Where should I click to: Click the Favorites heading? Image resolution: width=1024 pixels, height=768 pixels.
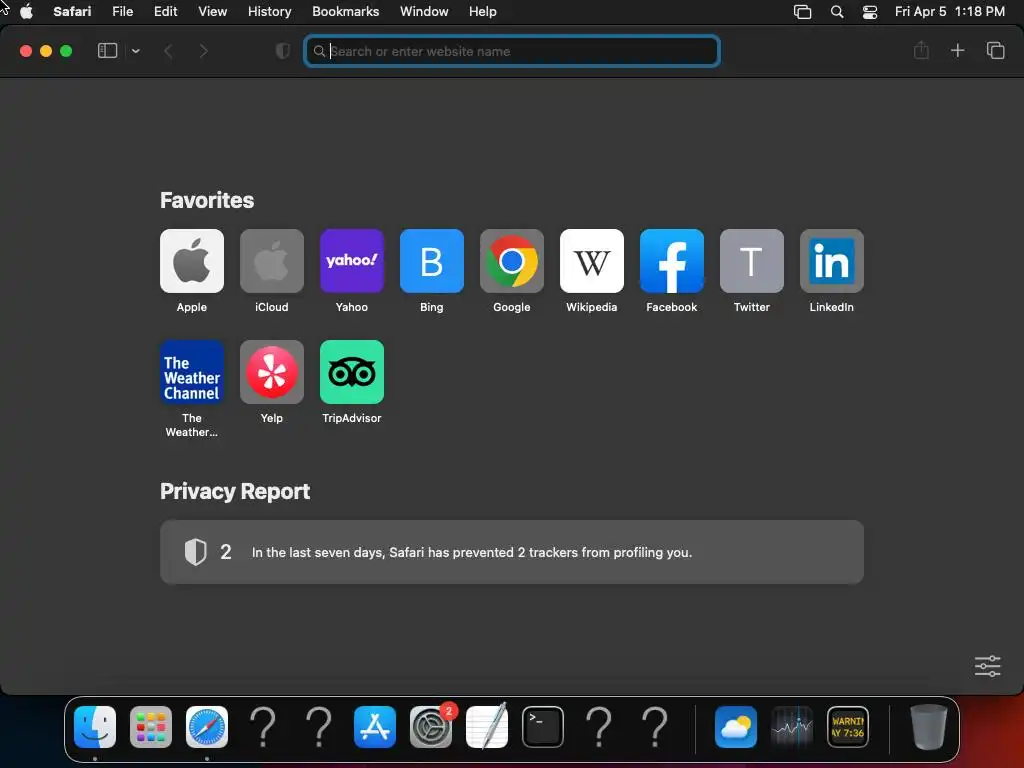click(x=207, y=200)
